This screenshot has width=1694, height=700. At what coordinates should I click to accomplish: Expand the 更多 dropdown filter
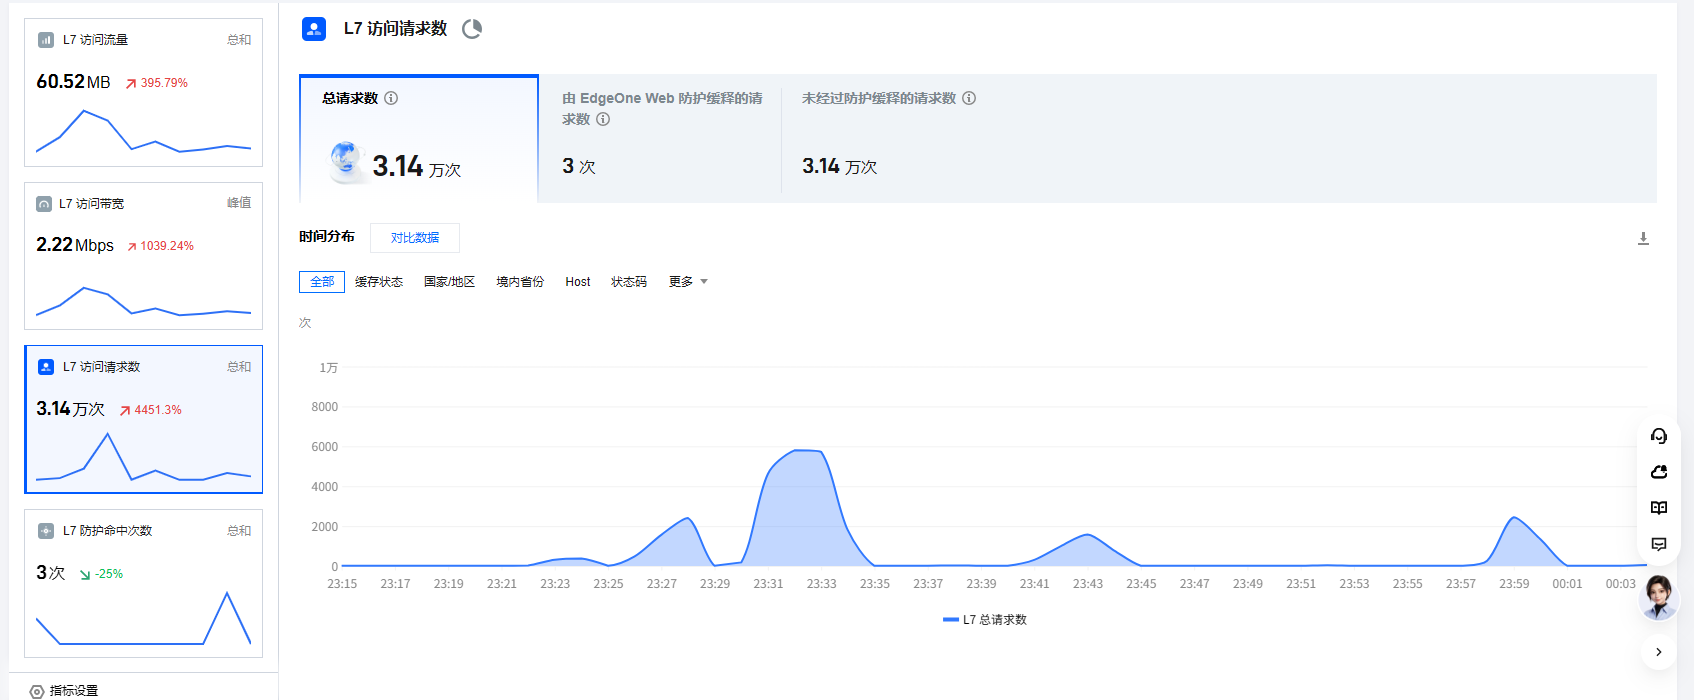tap(689, 282)
